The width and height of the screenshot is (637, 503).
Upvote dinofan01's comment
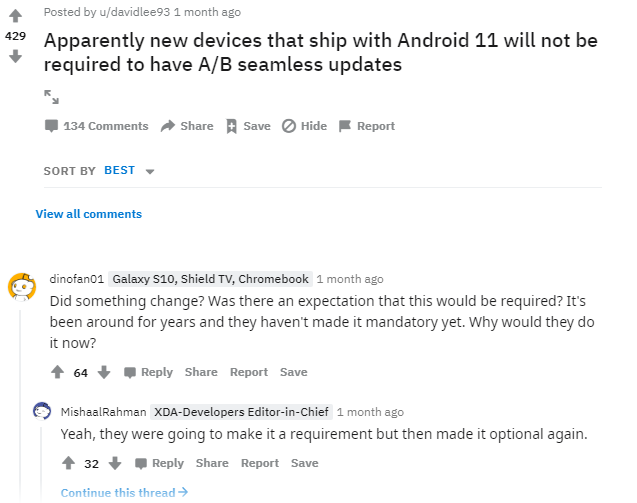pyautogui.click(x=57, y=372)
